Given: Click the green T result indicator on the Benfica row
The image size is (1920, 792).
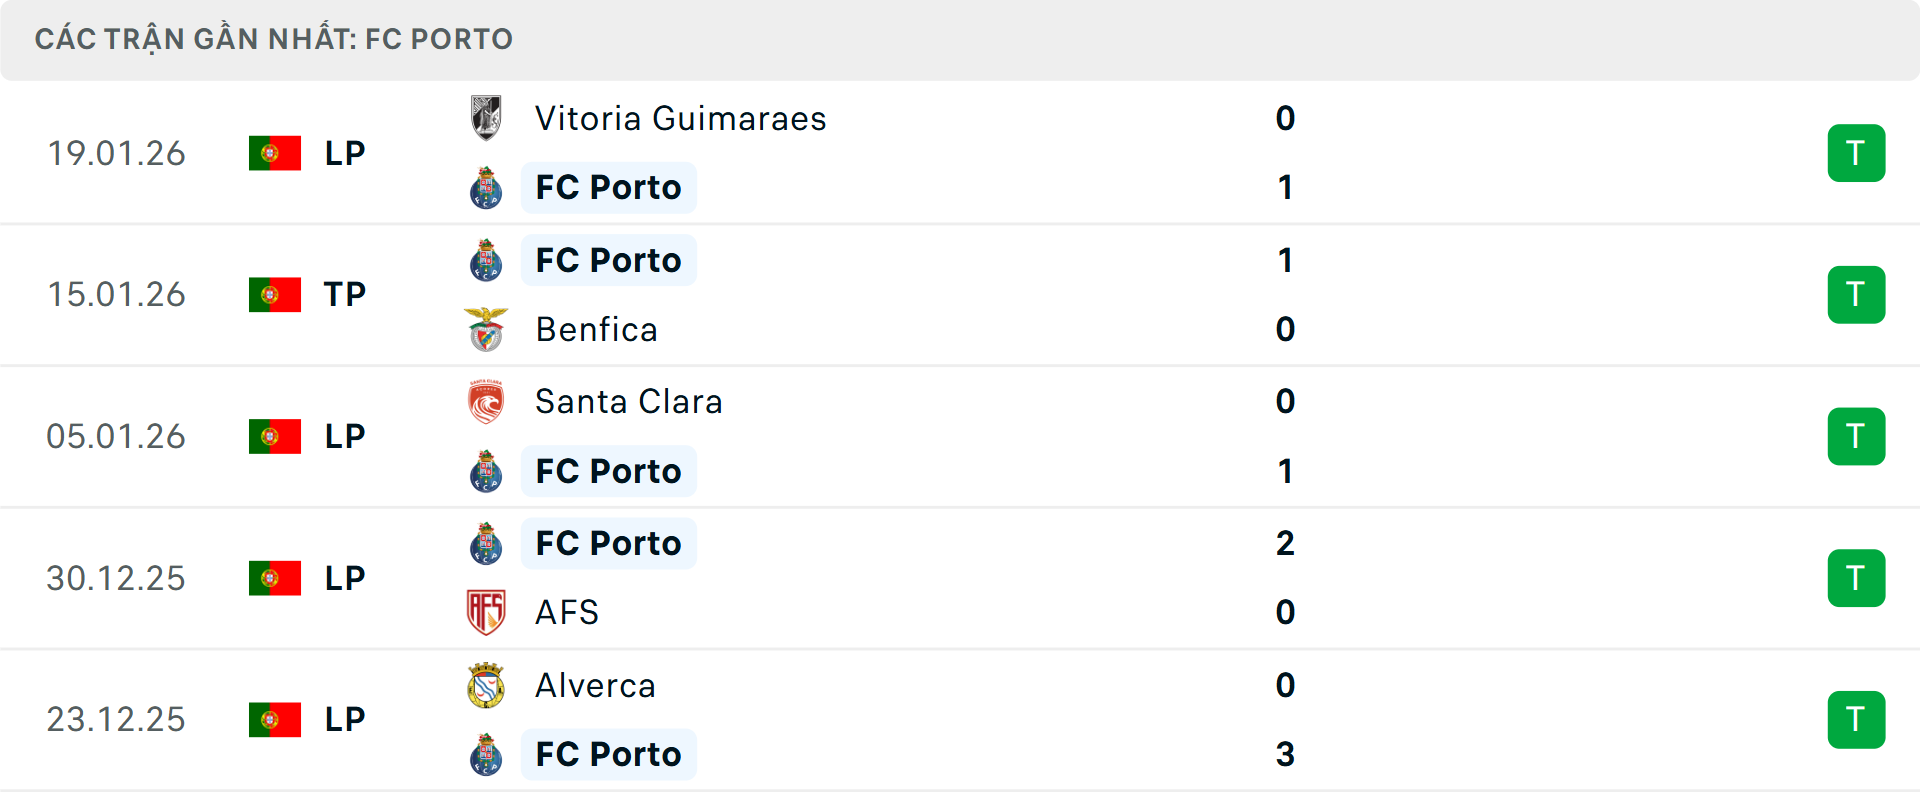Looking at the screenshot, I should [x=1857, y=294].
